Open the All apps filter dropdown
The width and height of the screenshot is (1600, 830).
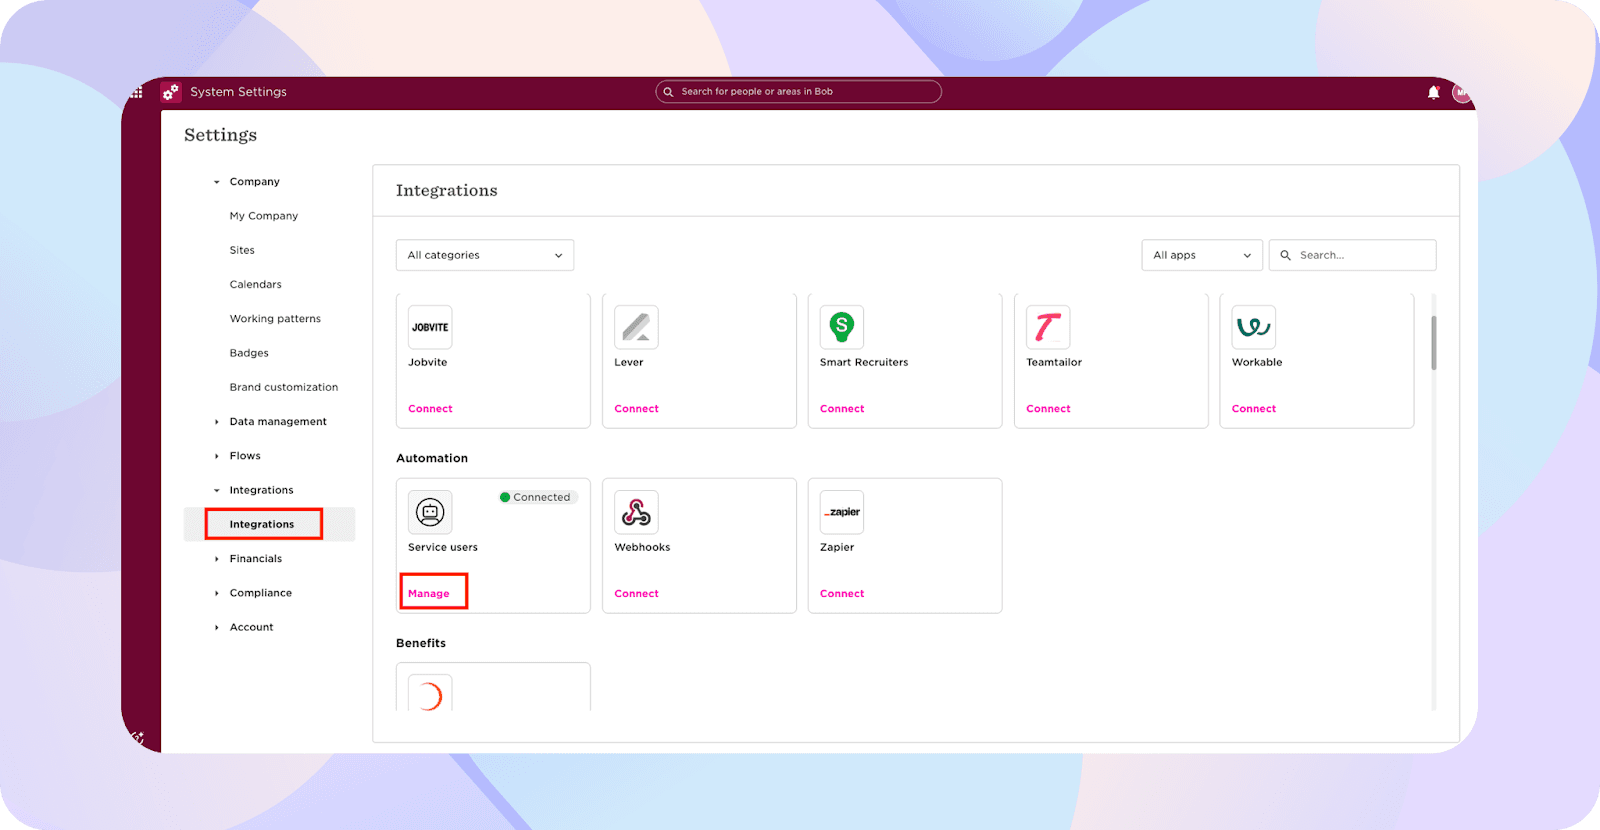tap(1201, 255)
